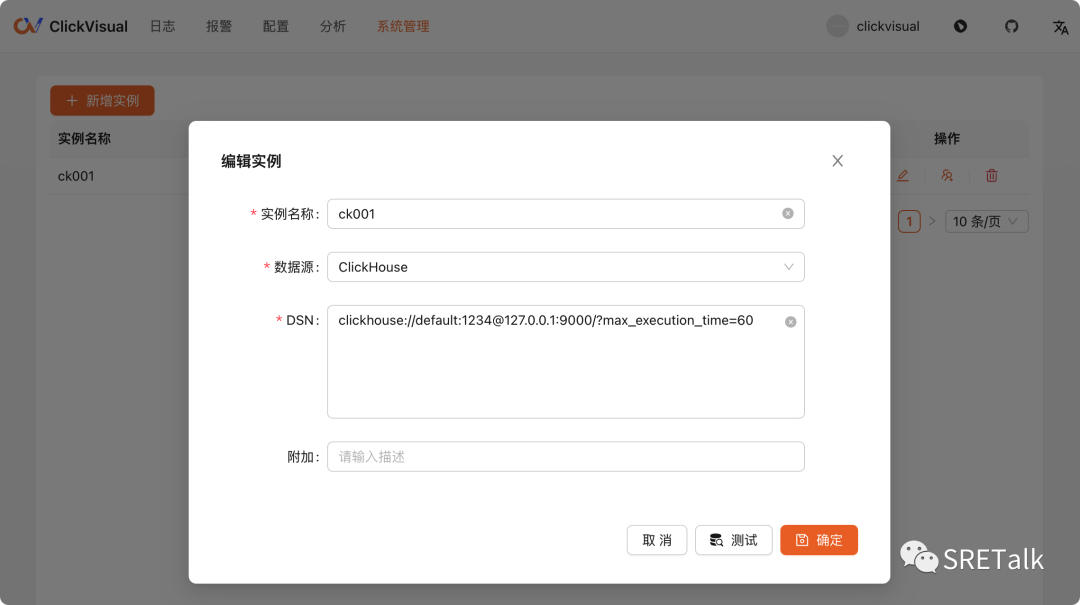This screenshot has width=1080, height=605.
Task: Click the delete trash icon for ck001
Action: (992, 176)
